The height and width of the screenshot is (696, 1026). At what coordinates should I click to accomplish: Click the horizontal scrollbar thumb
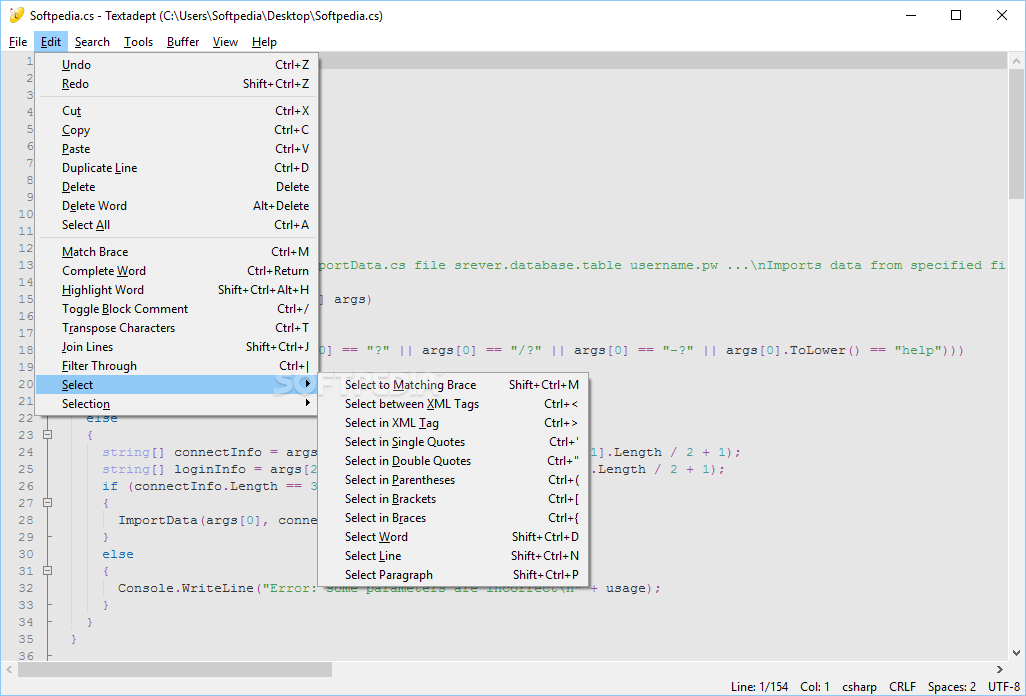(x=175, y=670)
